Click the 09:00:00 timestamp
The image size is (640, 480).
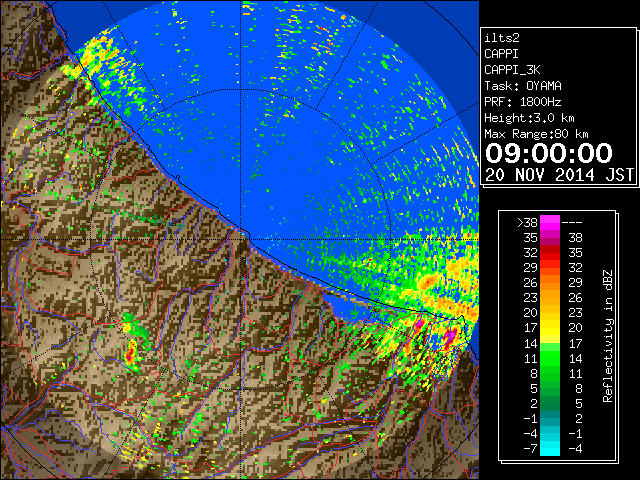(549, 153)
